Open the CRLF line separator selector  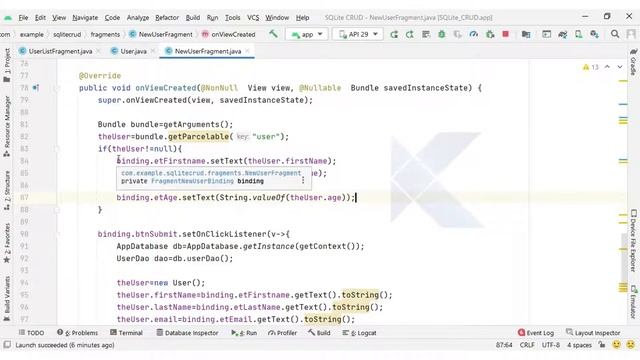pyautogui.click(x=527, y=345)
